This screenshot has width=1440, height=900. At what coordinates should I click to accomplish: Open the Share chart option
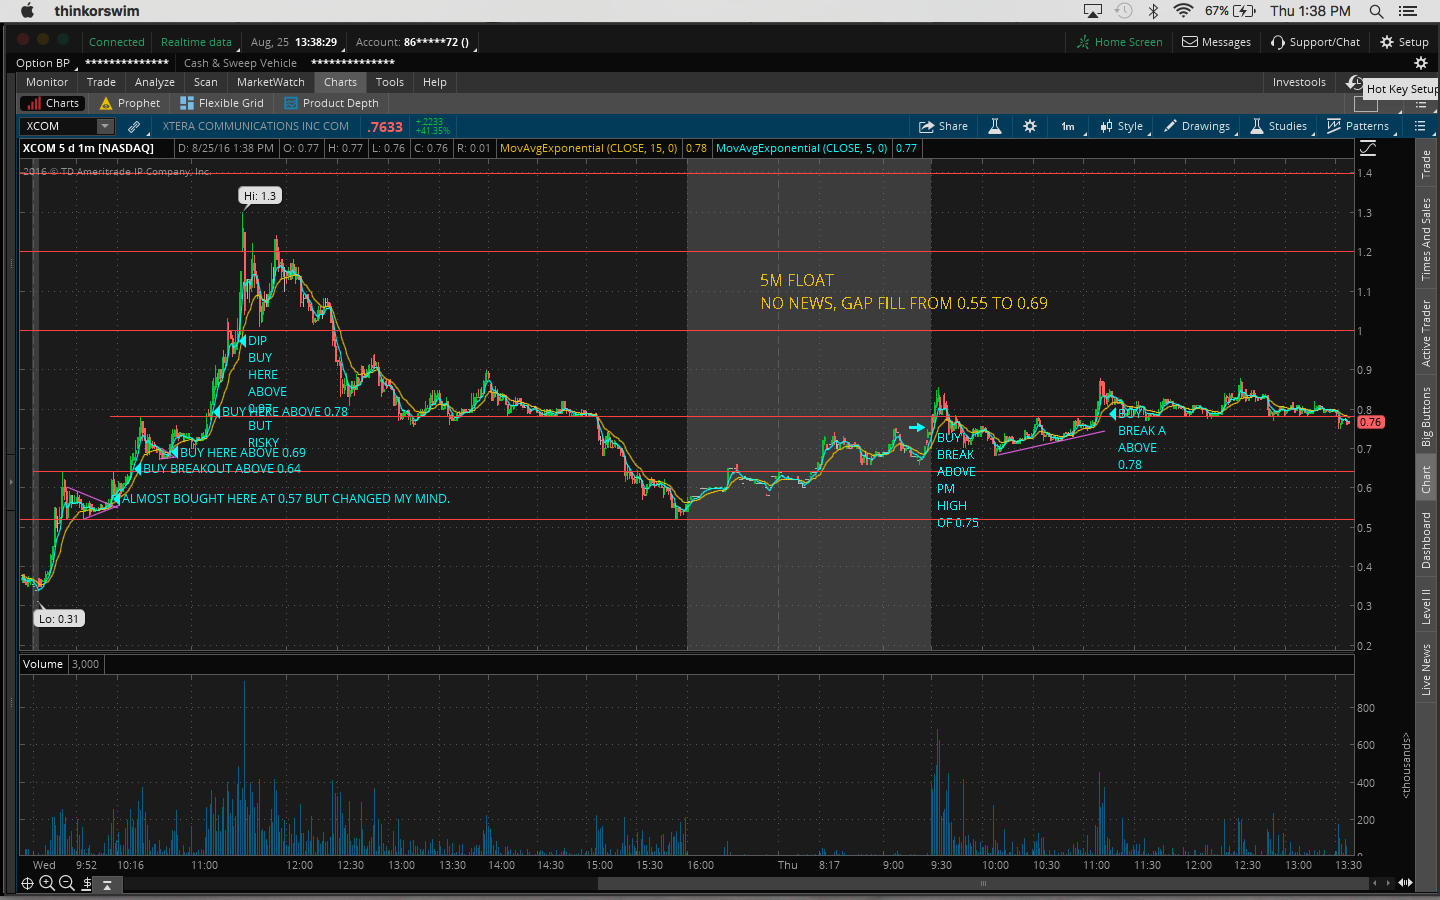coord(944,126)
